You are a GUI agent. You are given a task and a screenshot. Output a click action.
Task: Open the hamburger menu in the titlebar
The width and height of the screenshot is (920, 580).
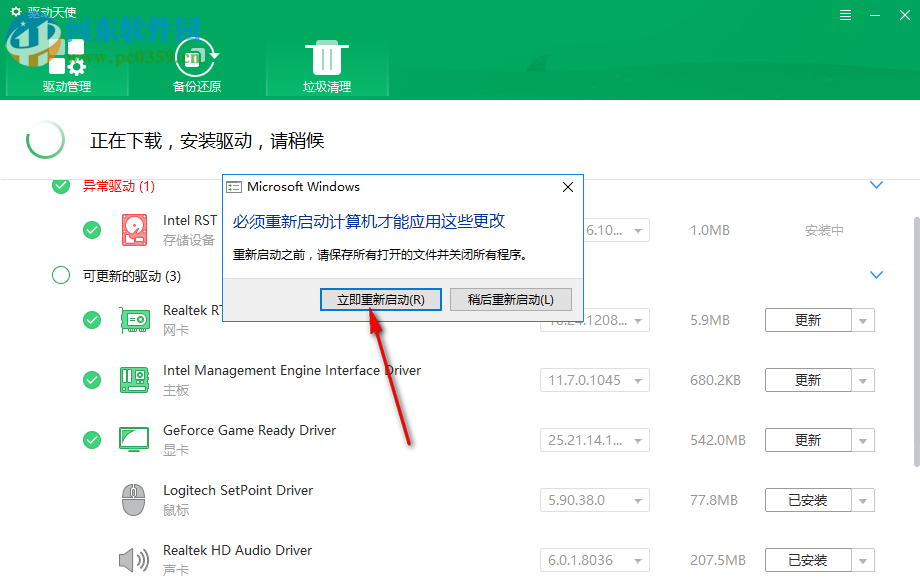(845, 14)
